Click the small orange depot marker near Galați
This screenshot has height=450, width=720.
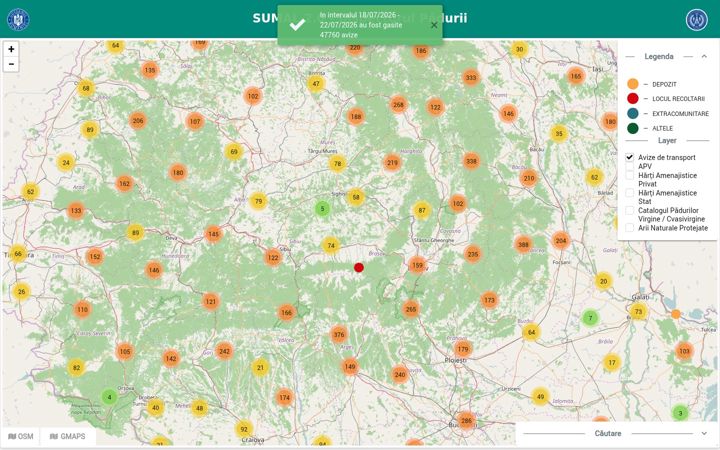(x=675, y=314)
